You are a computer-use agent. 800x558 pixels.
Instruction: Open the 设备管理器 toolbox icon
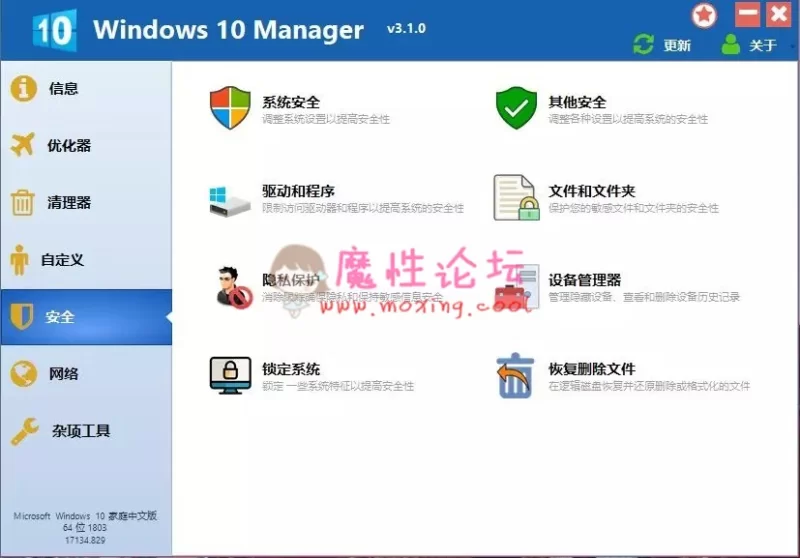516,287
